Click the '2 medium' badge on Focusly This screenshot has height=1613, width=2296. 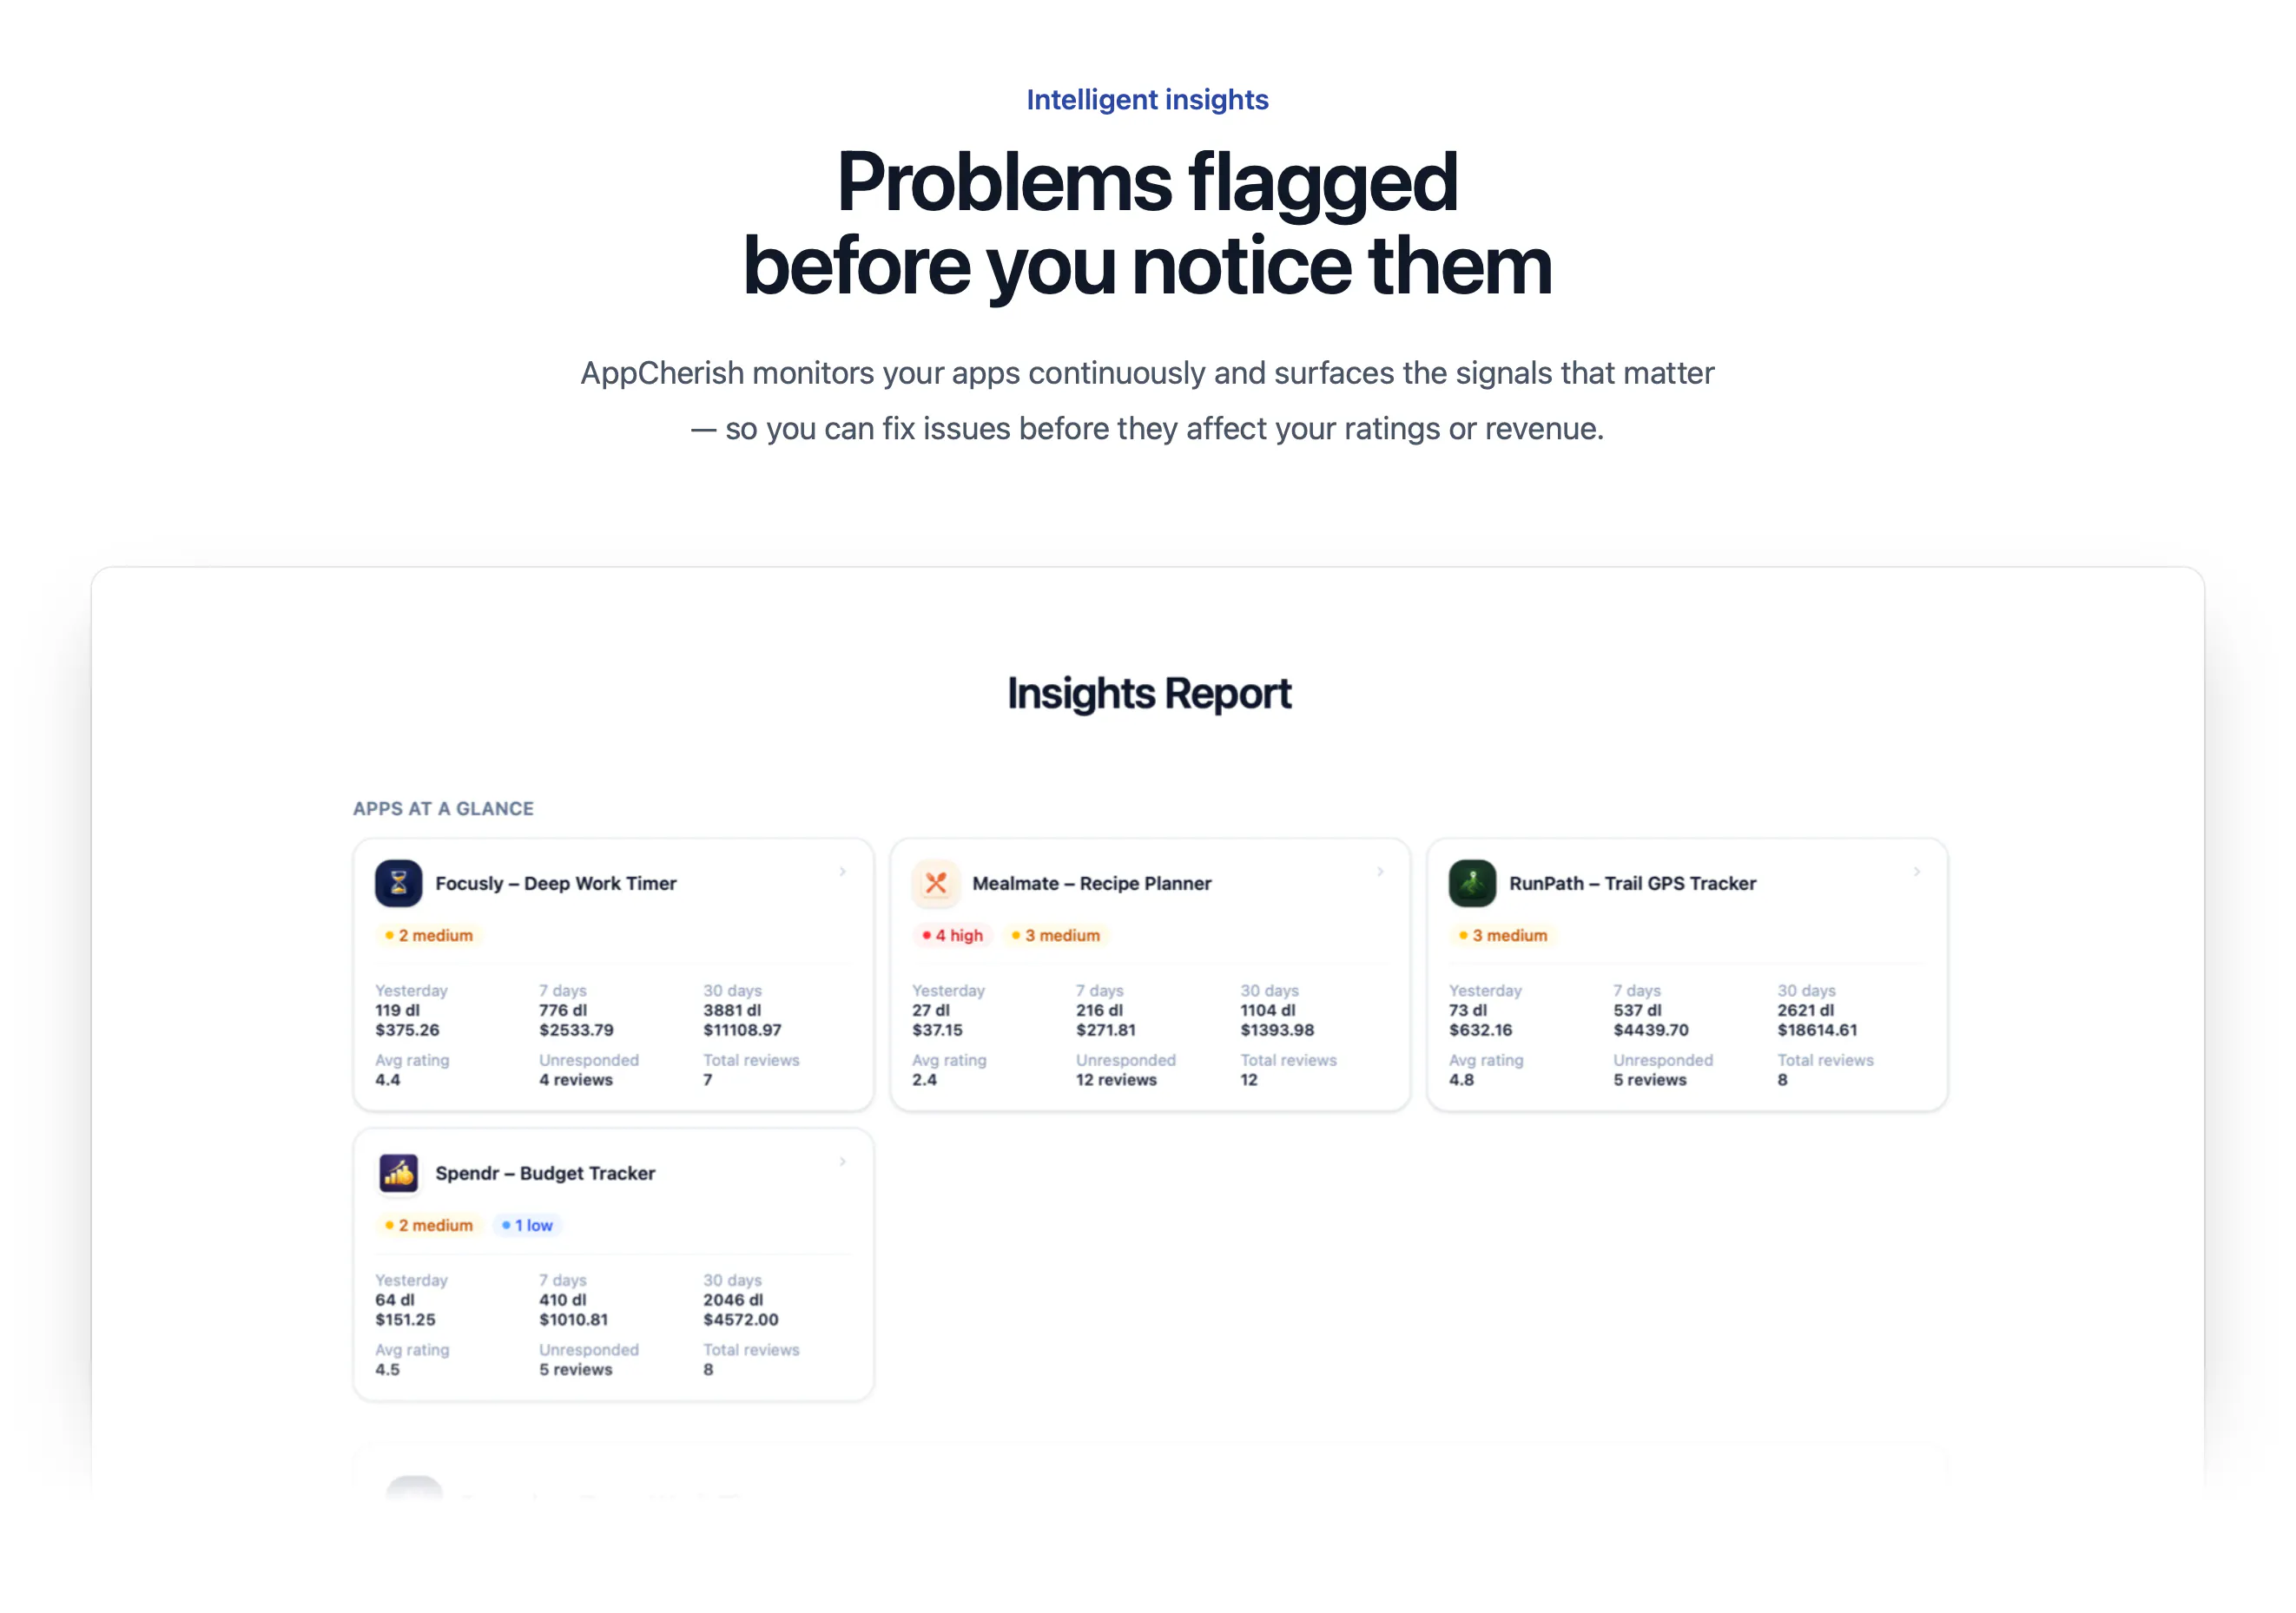(x=429, y=935)
